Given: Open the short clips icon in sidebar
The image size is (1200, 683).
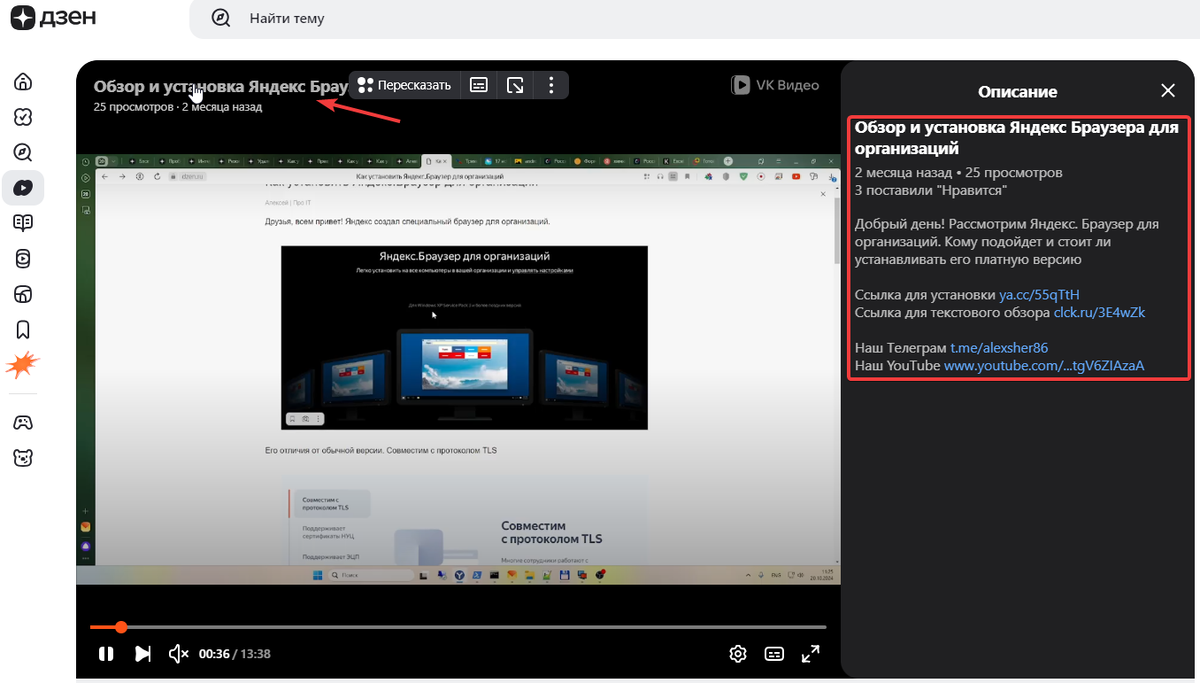Looking at the screenshot, I should coord(22,258).
